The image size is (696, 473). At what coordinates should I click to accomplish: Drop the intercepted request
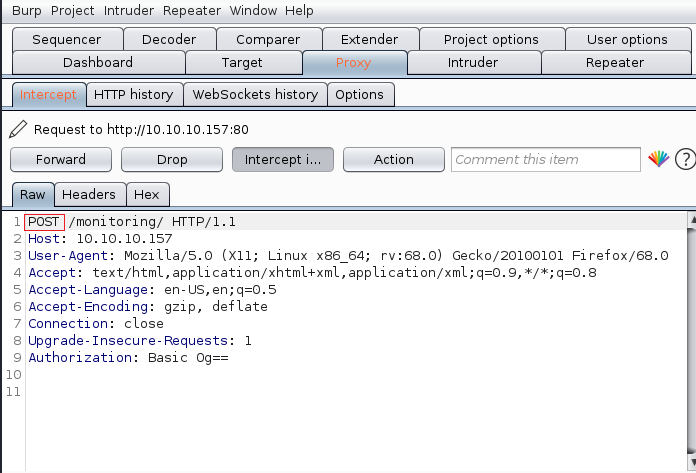click(172, 159)
